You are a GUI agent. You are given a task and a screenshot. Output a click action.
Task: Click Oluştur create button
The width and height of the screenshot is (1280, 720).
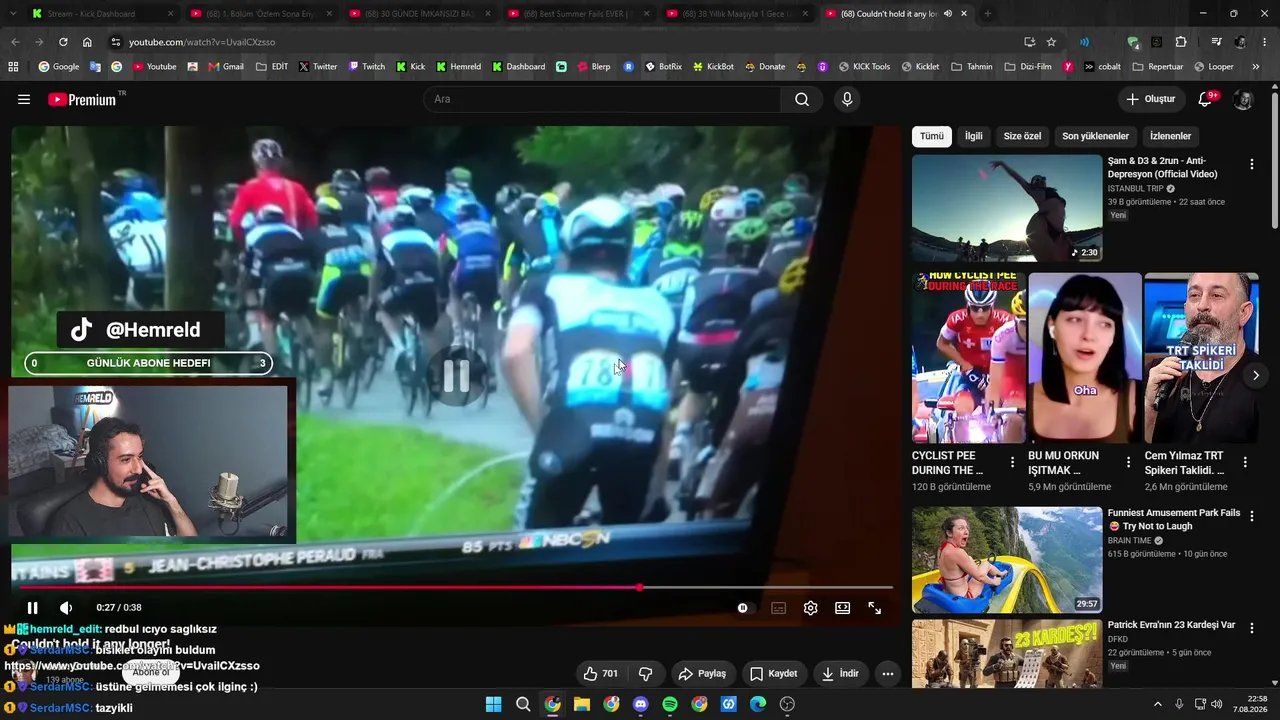coord(1150,99)
